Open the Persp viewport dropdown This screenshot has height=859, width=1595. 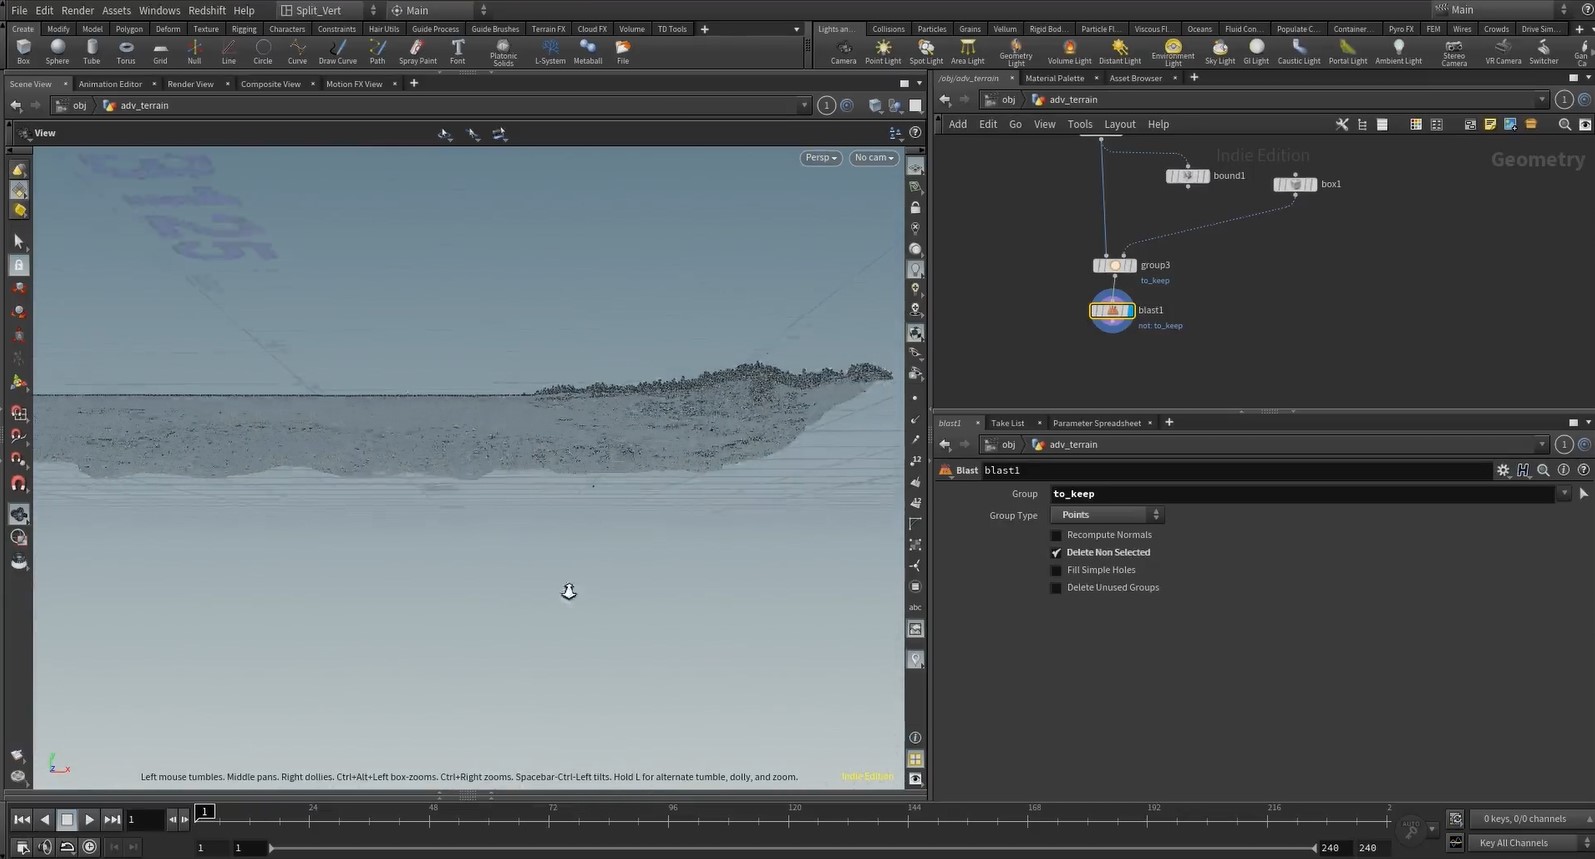pos(820,158)
